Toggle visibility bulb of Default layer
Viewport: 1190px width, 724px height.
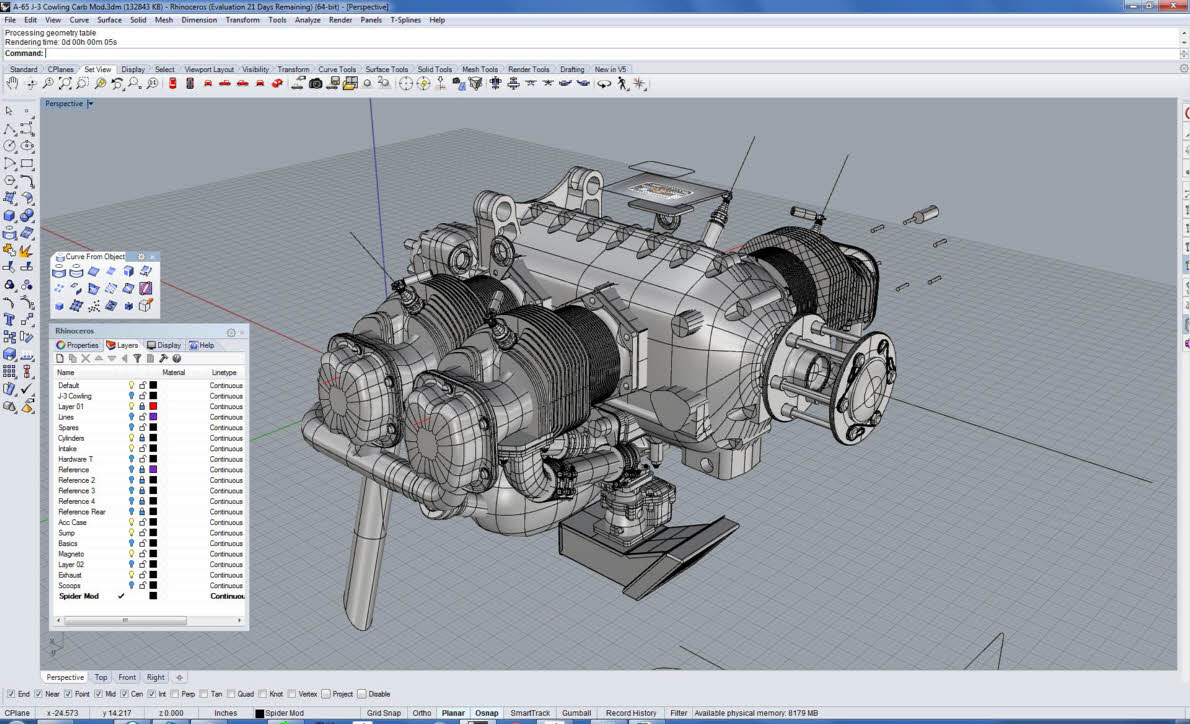point(131,386)
